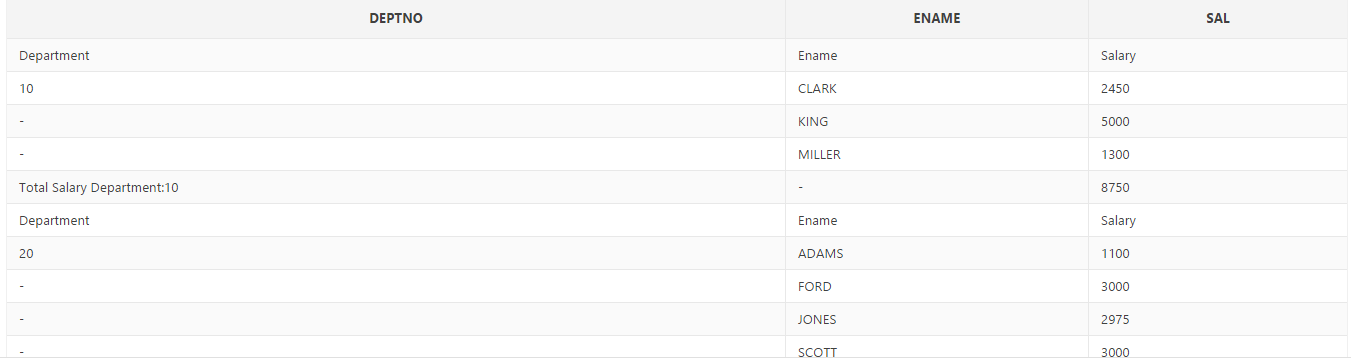The height and width of the screenshot is (362, 1351).
Task: Click the total salary value 8750
Action: point(1217,187)
